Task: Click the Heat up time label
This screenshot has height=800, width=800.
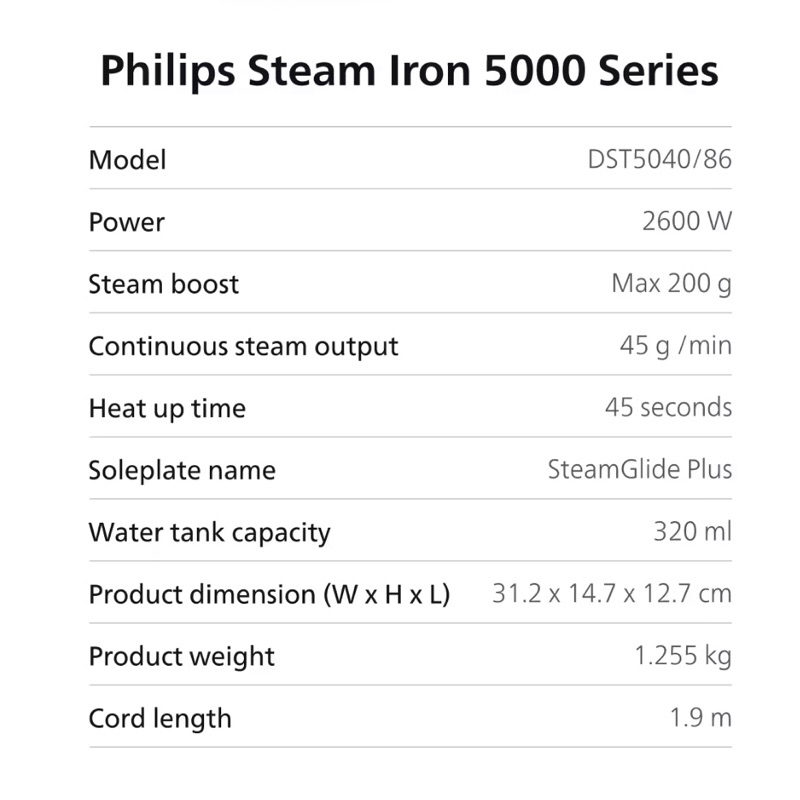Action: pos(166,408)
